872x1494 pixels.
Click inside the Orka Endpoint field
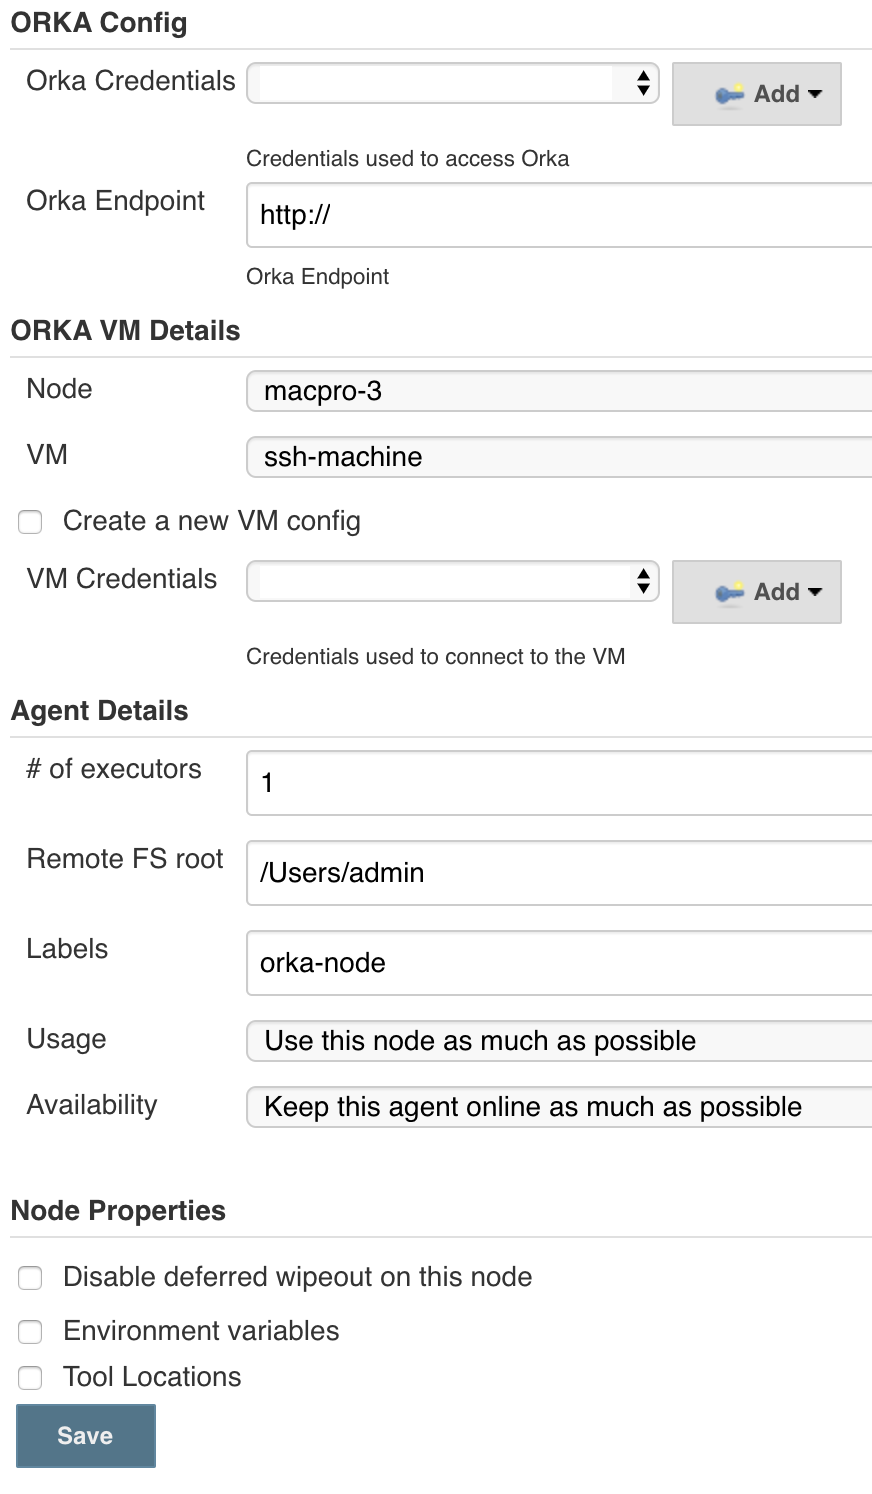[x=559, y=215]
